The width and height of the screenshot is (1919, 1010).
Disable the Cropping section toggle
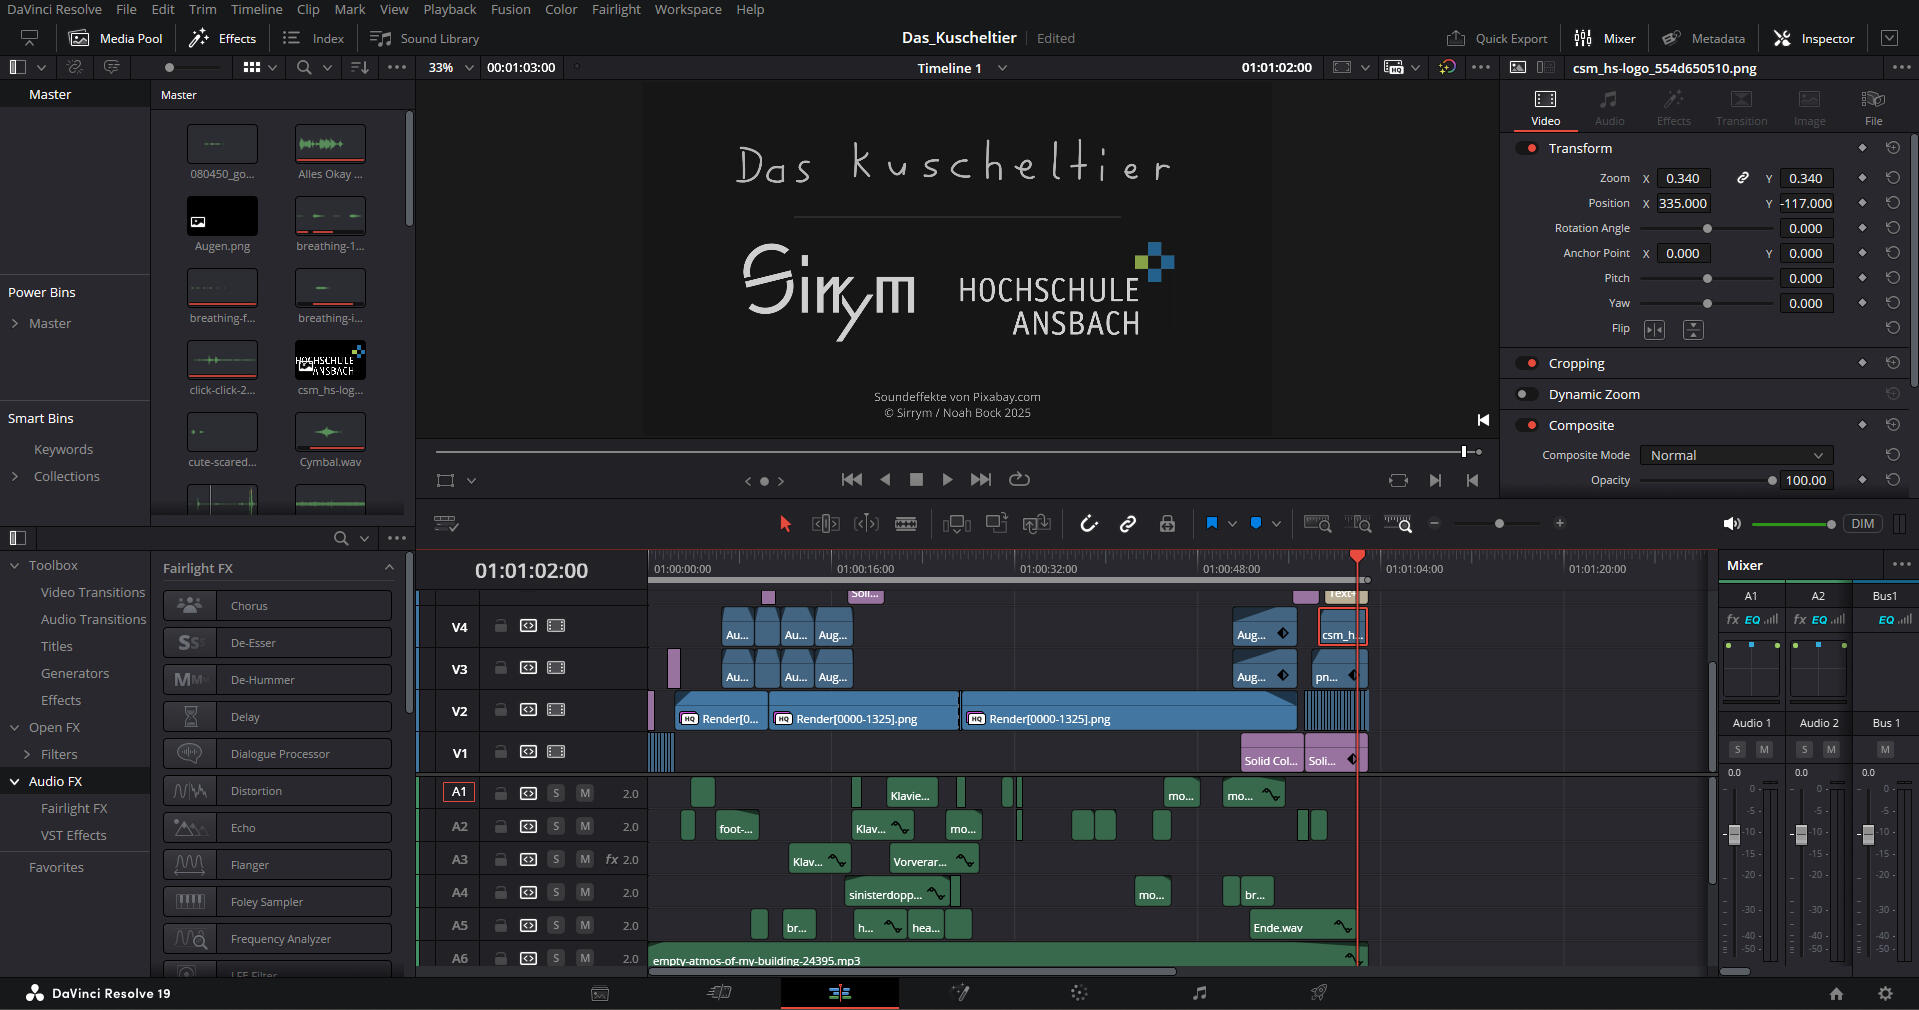tap(1527, 364)
